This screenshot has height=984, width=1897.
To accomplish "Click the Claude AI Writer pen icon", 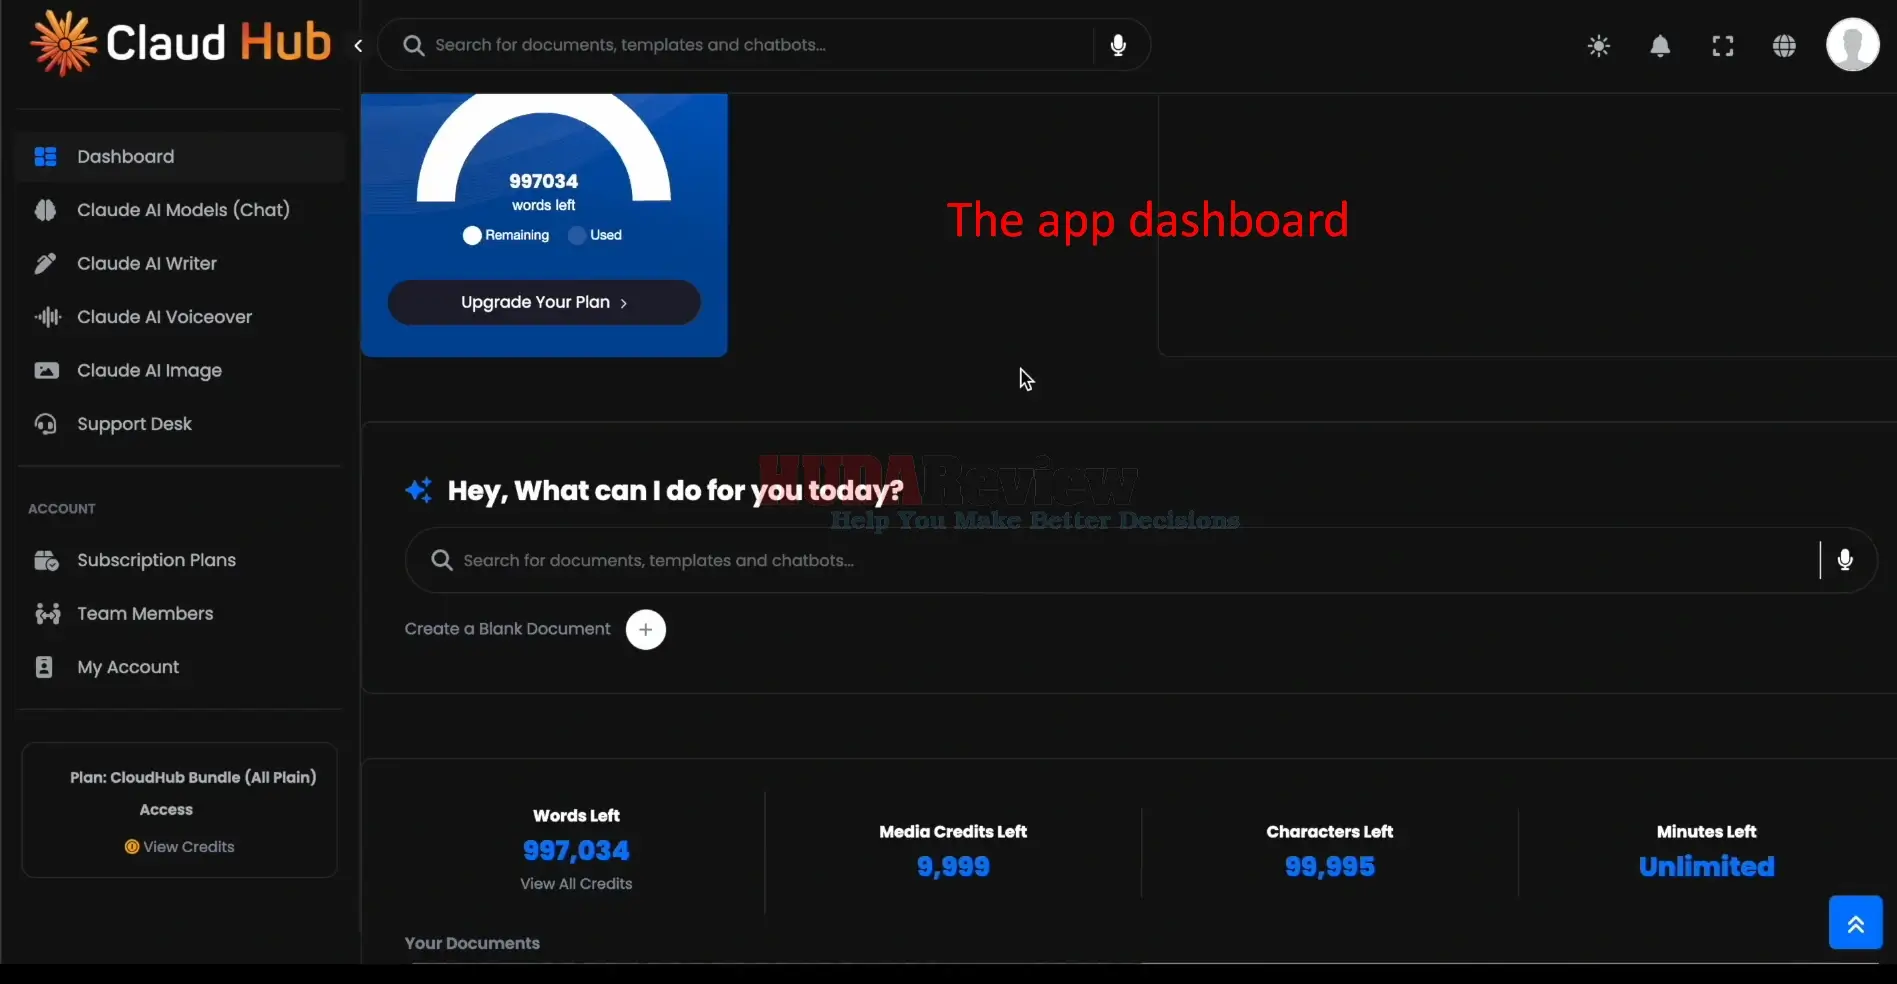I will 45,263.
